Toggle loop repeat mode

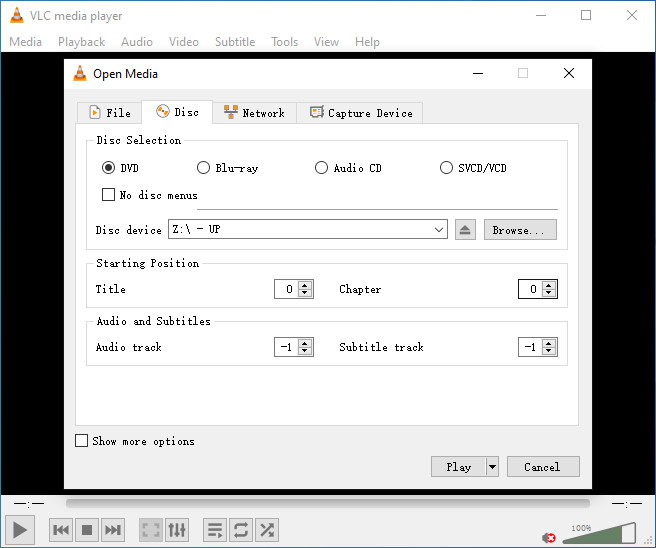point(241,530)
